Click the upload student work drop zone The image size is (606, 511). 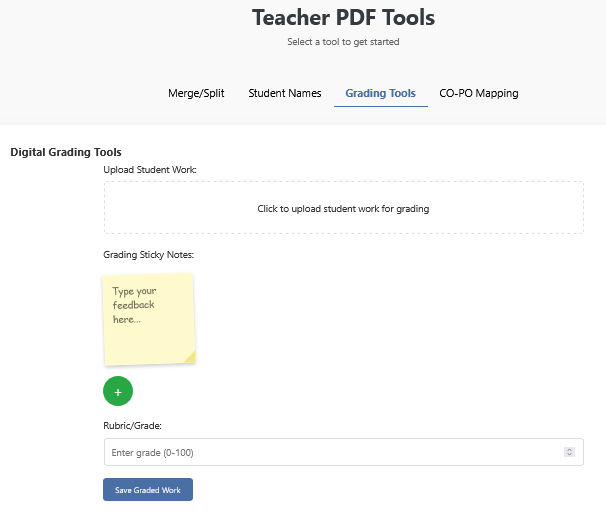point(343,208)
